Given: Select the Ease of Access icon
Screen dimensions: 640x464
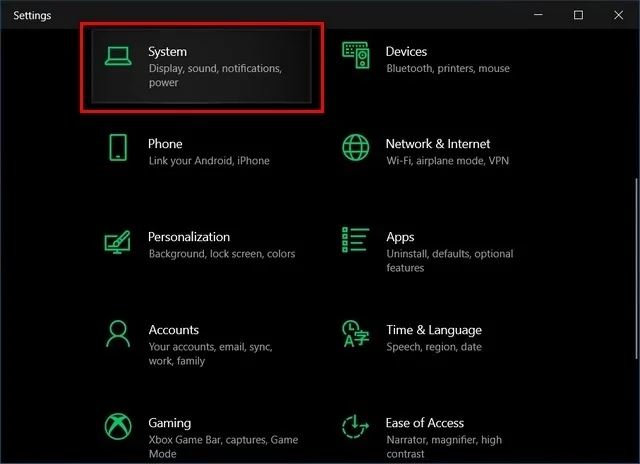Looking at the screenshot, I should [x=356, y=426].
